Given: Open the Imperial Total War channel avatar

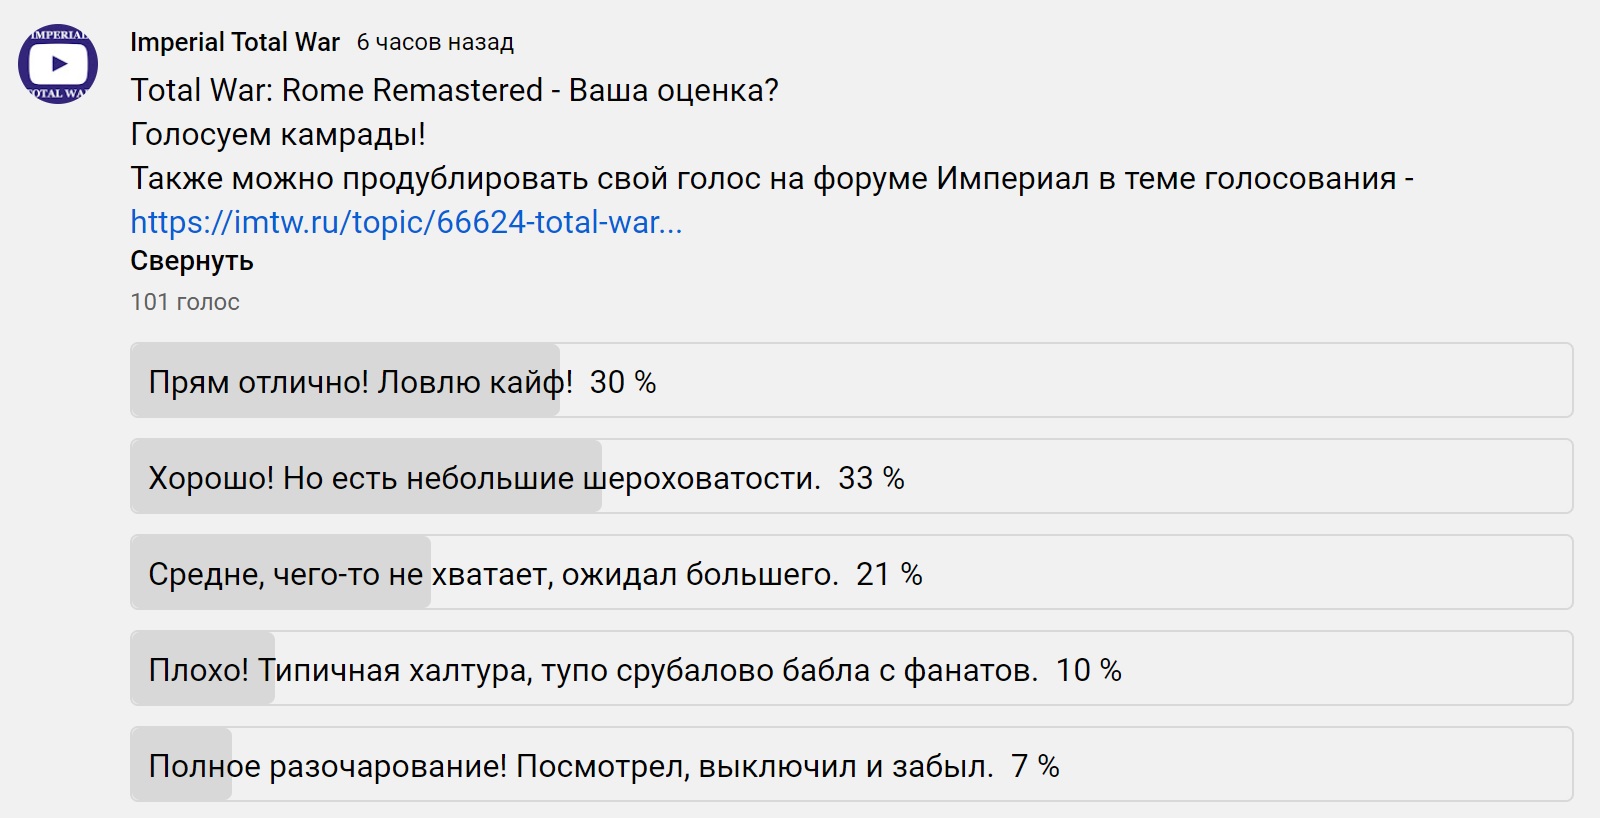Looking at the screenshot, I should [58, 64].
